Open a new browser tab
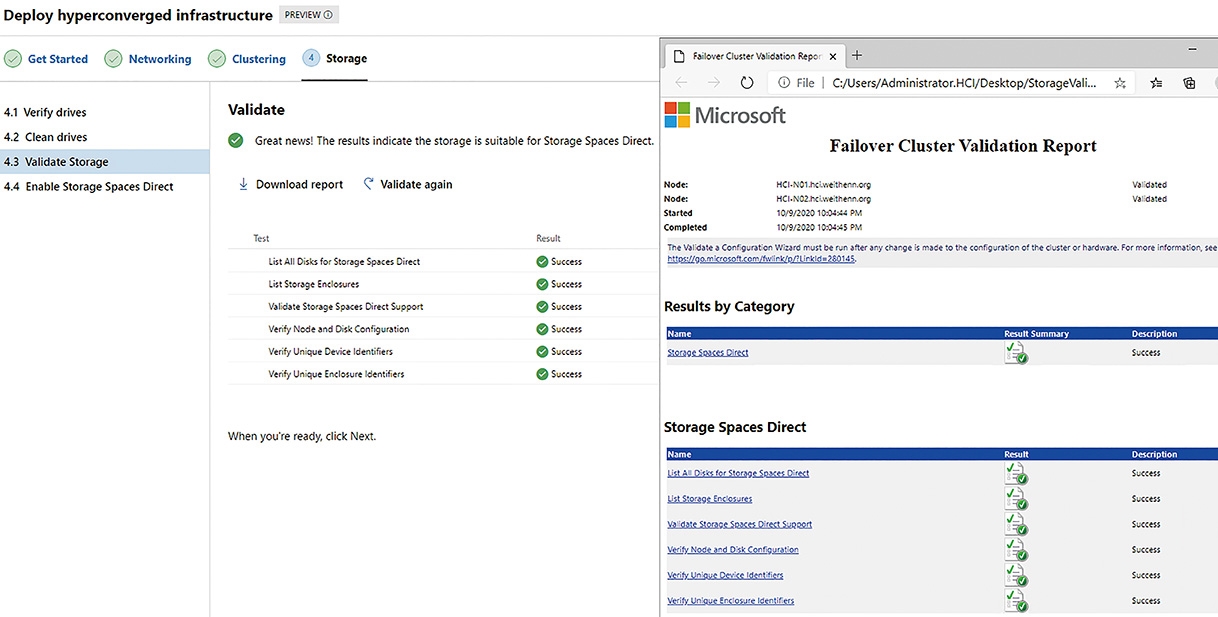This screenshot has width=1218, height=617. pyautogui.click(x=857, y=56)
